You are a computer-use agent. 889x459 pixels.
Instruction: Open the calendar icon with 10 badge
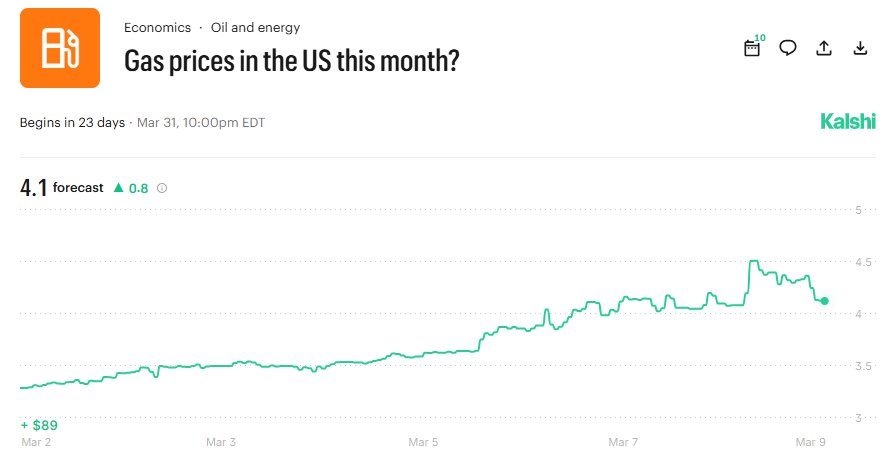pos(753,48)
